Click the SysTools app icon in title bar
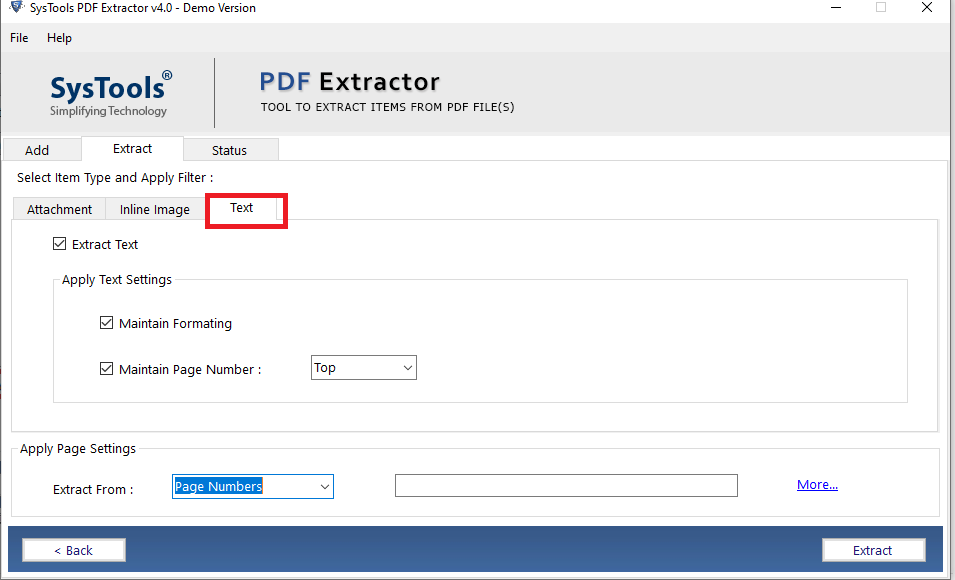This screenshot has width=955, height=580. click(16, 7)
